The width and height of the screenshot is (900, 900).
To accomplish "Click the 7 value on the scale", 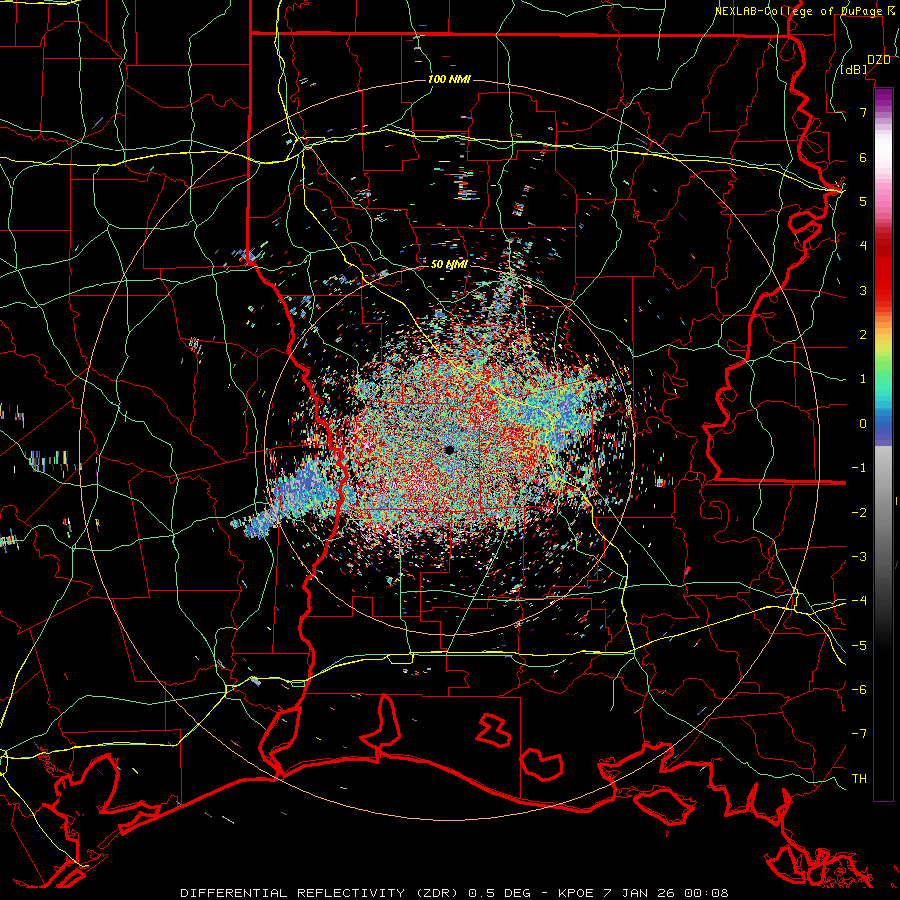I will point(863,112).
